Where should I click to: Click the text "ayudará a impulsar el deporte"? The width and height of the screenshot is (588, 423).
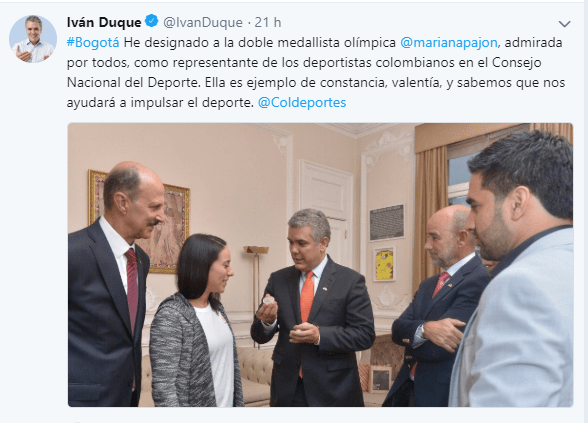pyautogui.click(x=160, y=103)
